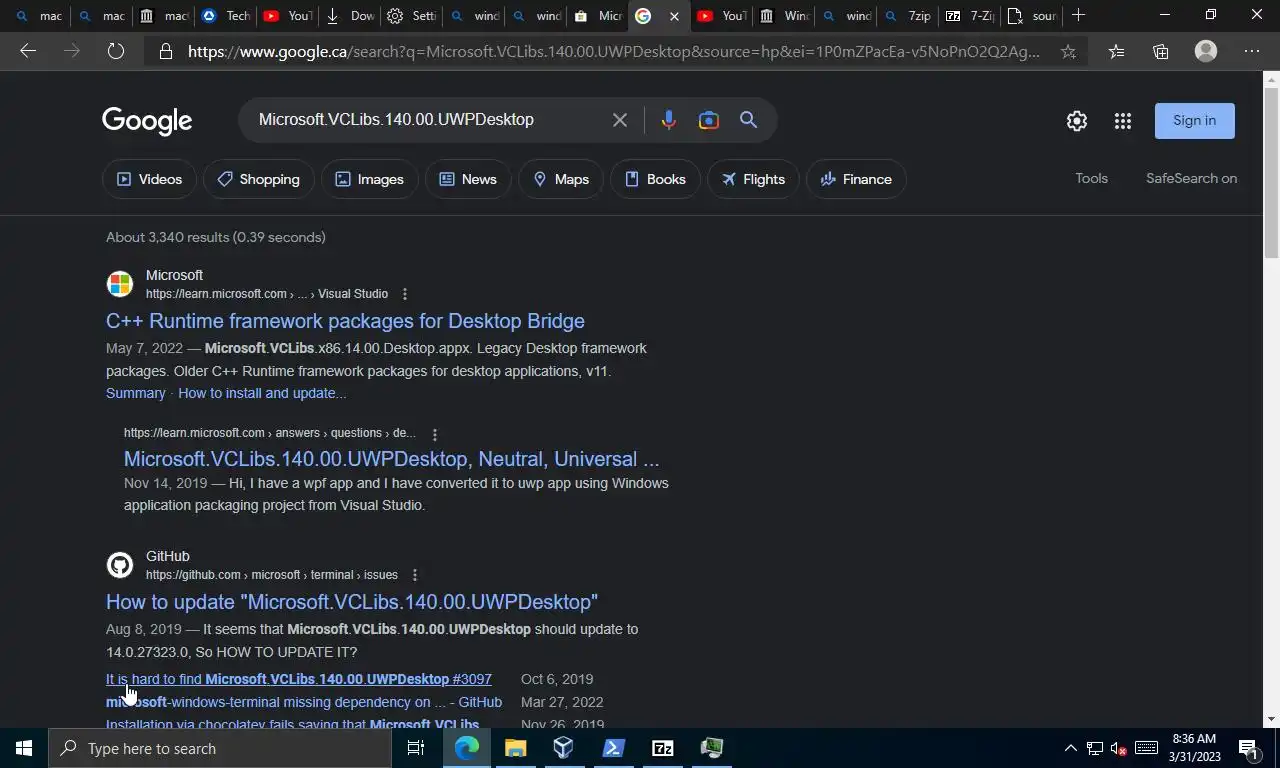The height and width of the screenshot is (768, 1280).
Task: Click the Google logo
Action: point(147,121)
